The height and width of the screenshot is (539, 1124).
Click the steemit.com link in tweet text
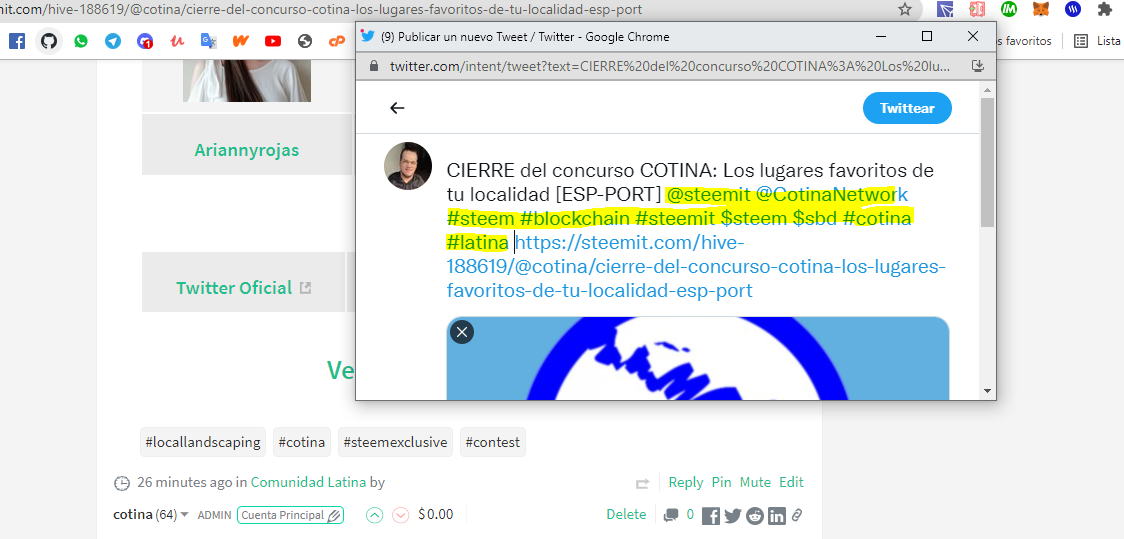[695, 267]
